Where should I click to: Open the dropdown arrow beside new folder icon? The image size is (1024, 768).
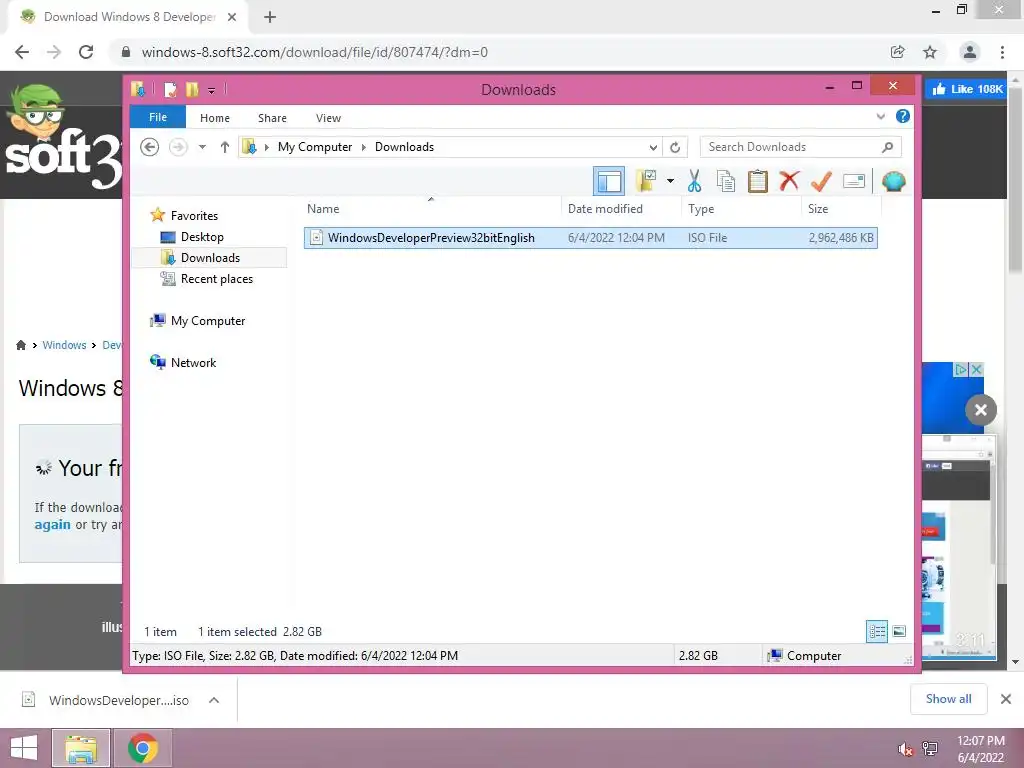point(670,181)
